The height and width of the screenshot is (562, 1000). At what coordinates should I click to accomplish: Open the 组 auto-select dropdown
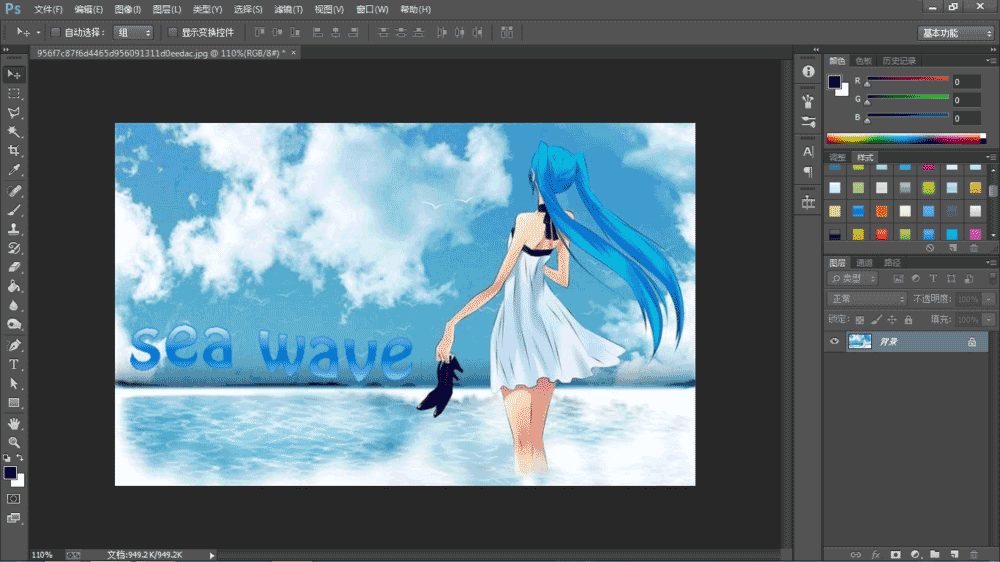tap(133, 32)
